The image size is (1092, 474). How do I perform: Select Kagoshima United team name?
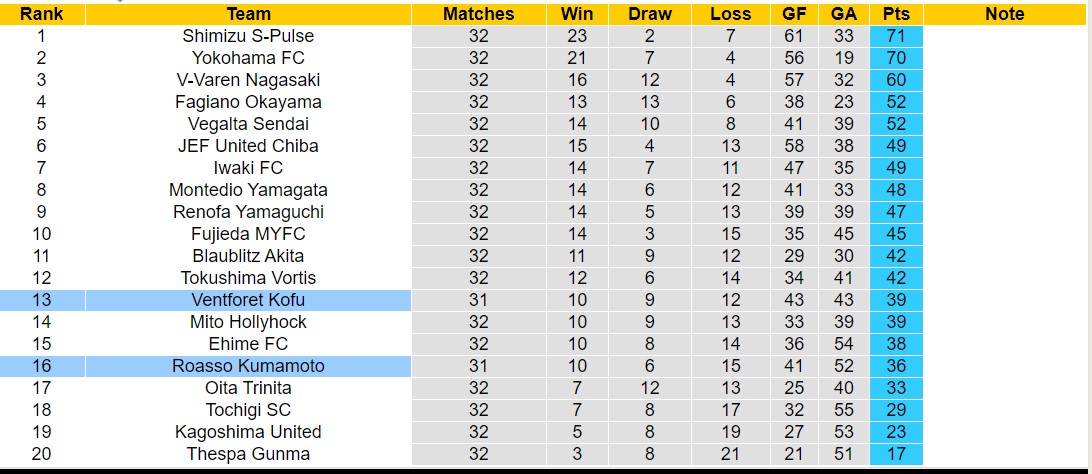coord(248,432)
